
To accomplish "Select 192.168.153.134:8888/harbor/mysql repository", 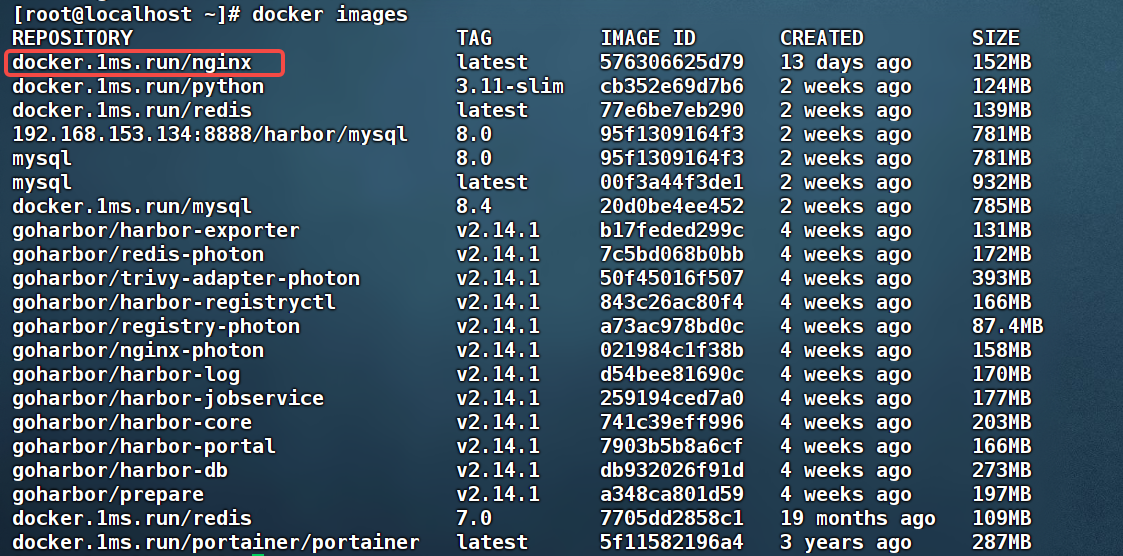I will pyautogui.click(x=210, y=134).
